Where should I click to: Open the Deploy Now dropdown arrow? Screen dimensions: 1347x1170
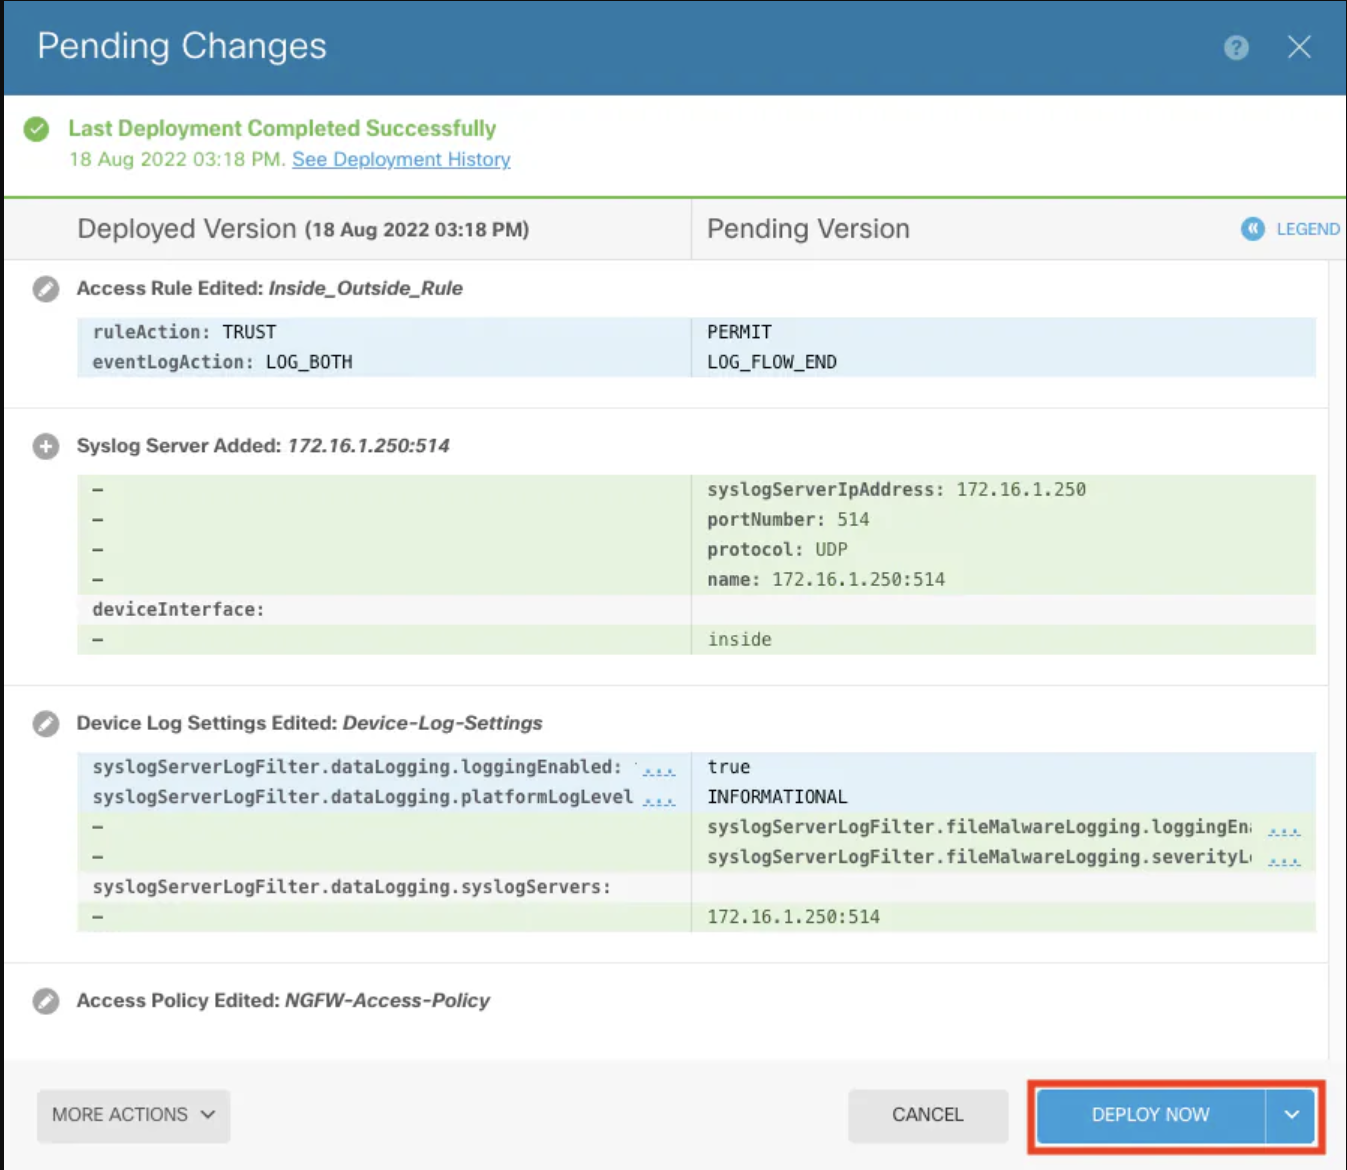coord(1291,1115)
